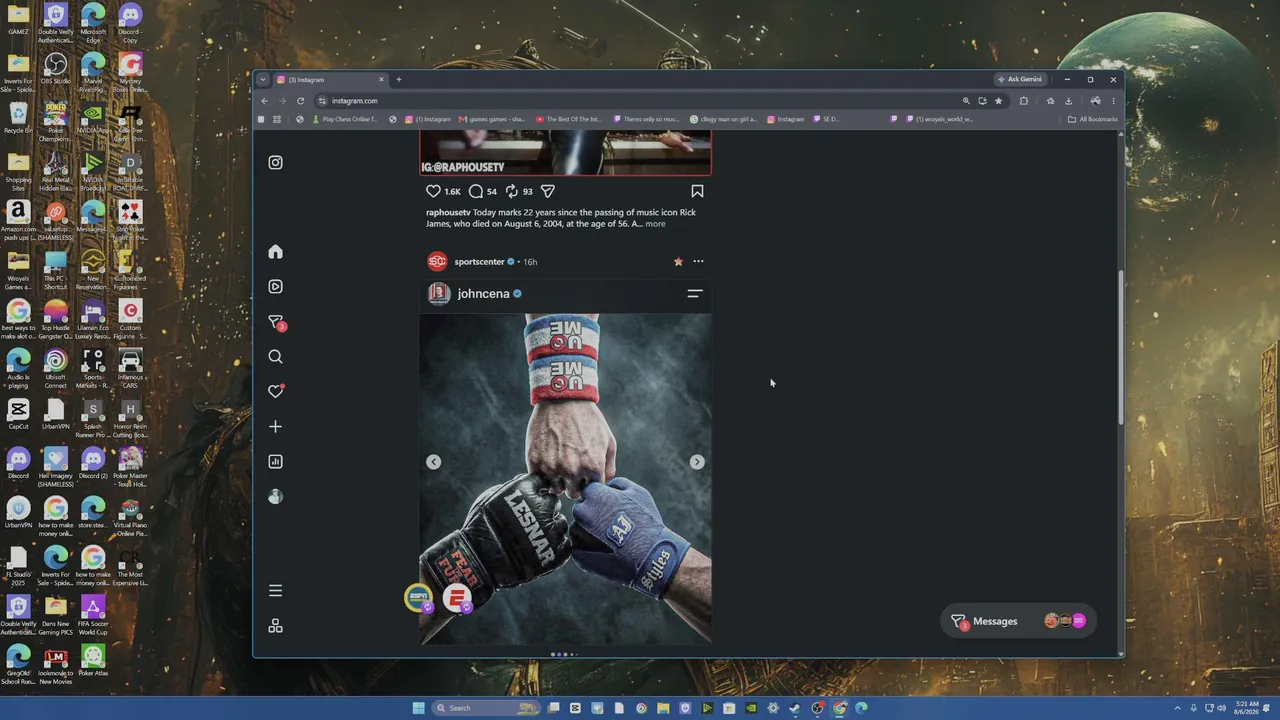The image size is (1280, 720).
Task: Bookmark this page with the star
Action: point(998,101)
